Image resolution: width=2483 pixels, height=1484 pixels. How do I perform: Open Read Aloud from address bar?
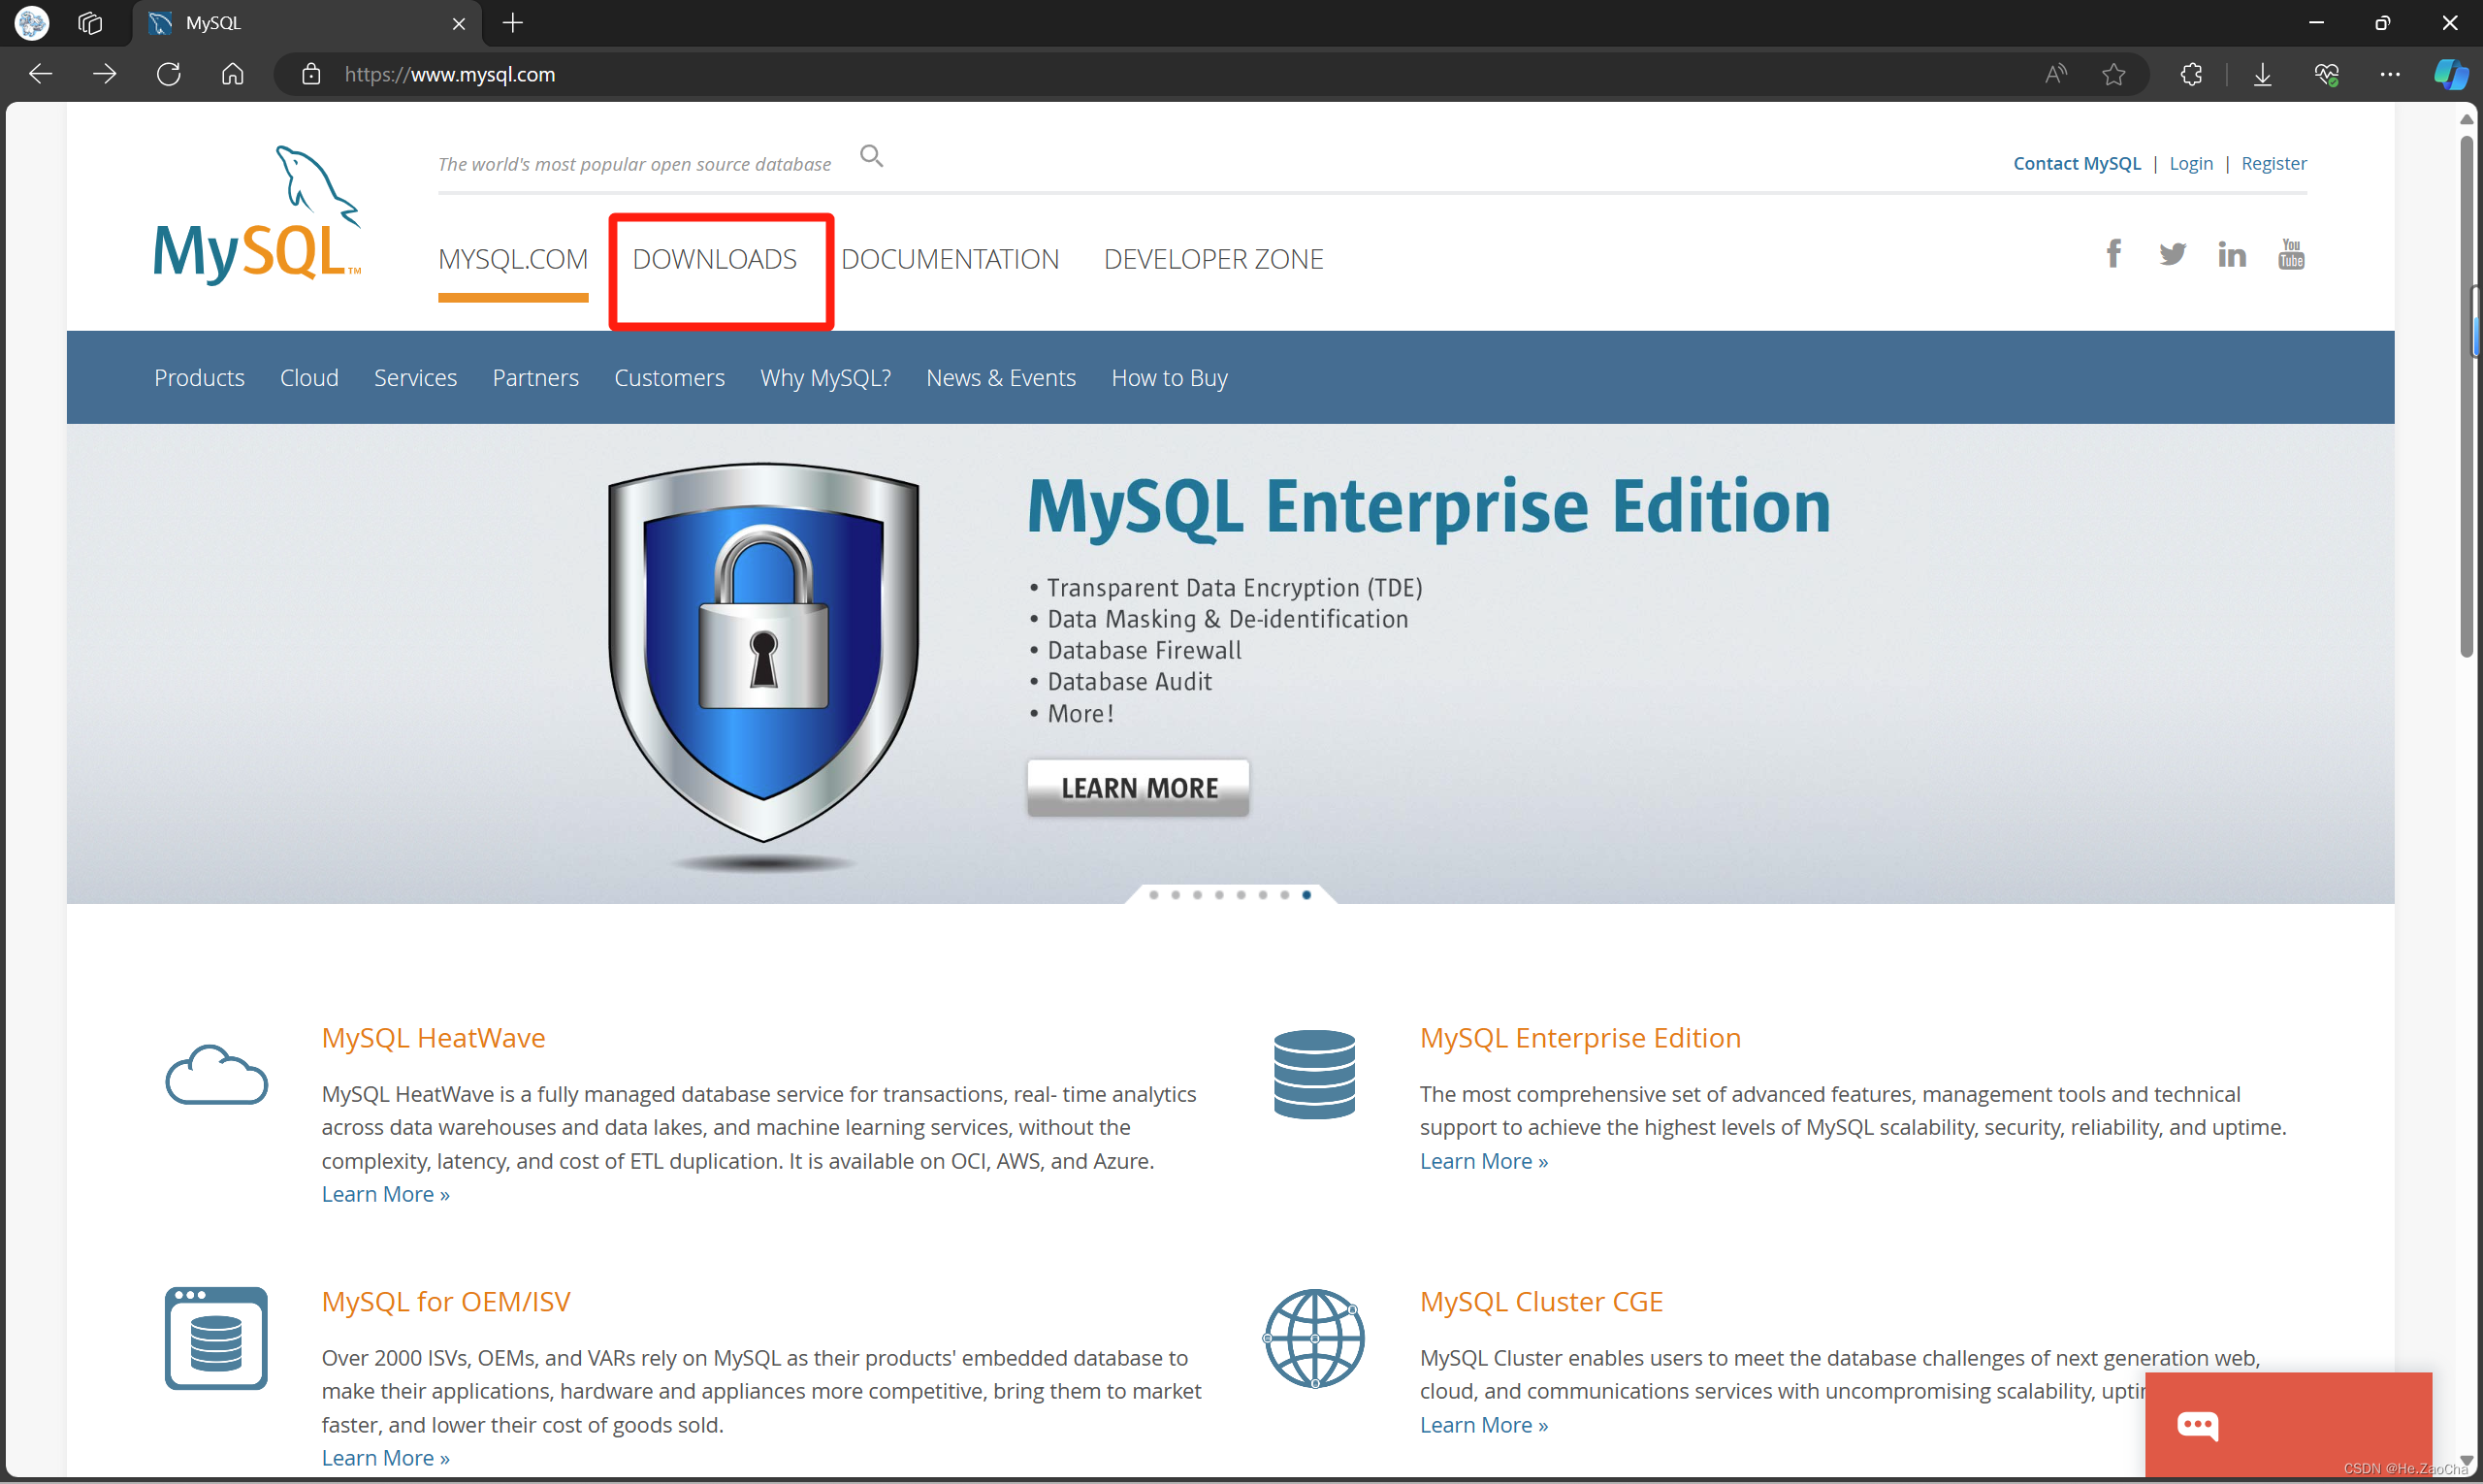[2055, 74]
